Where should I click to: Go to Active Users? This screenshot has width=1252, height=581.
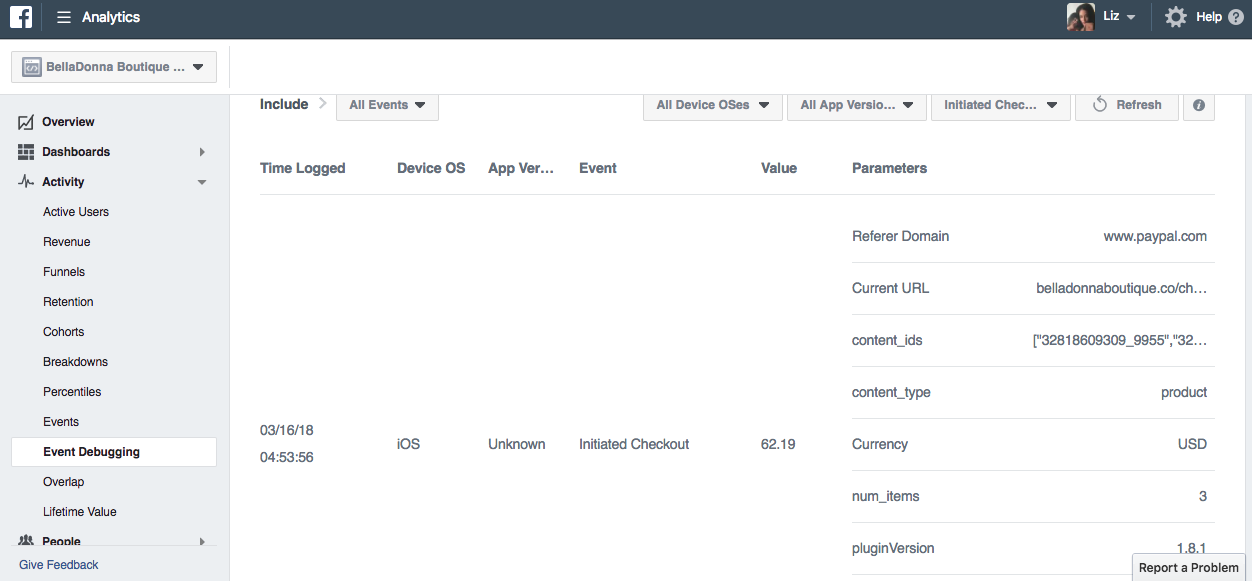coord(76,212)
